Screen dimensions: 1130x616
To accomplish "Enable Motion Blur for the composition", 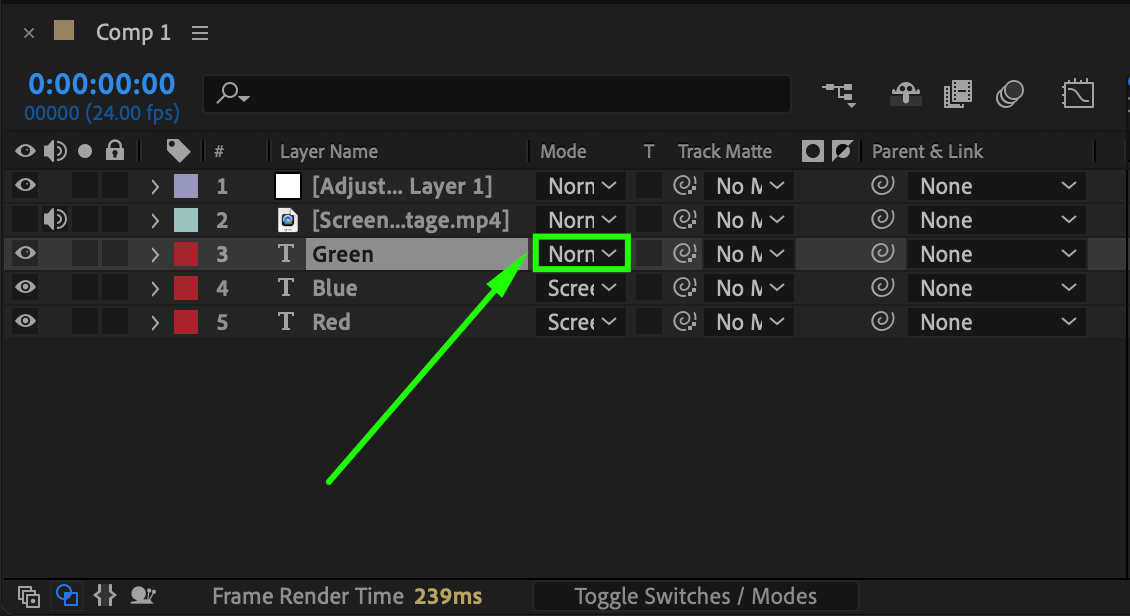I will click(x=1010, y=94).
